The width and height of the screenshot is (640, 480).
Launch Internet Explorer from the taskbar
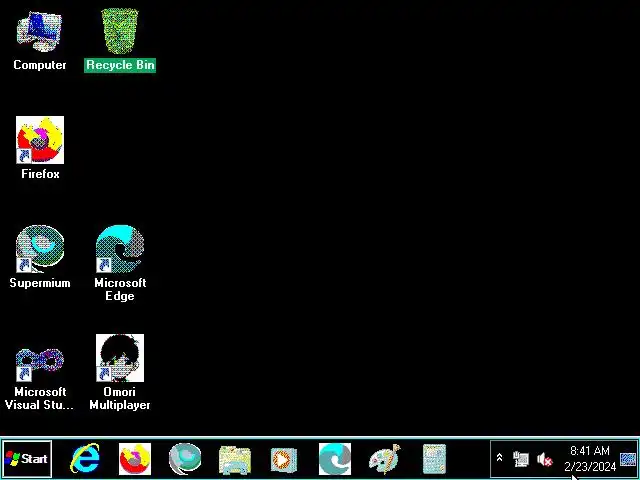click(x=85, y=459)
